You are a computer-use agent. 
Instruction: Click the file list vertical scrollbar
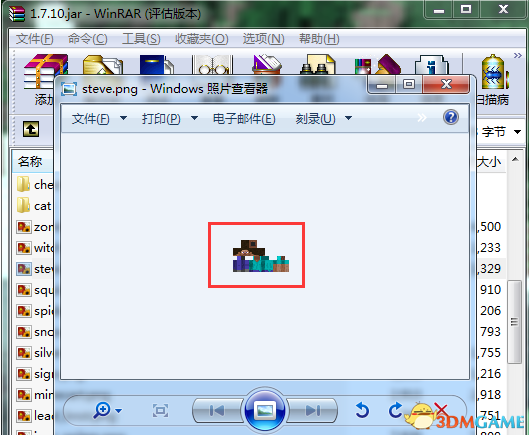(515, 321)
